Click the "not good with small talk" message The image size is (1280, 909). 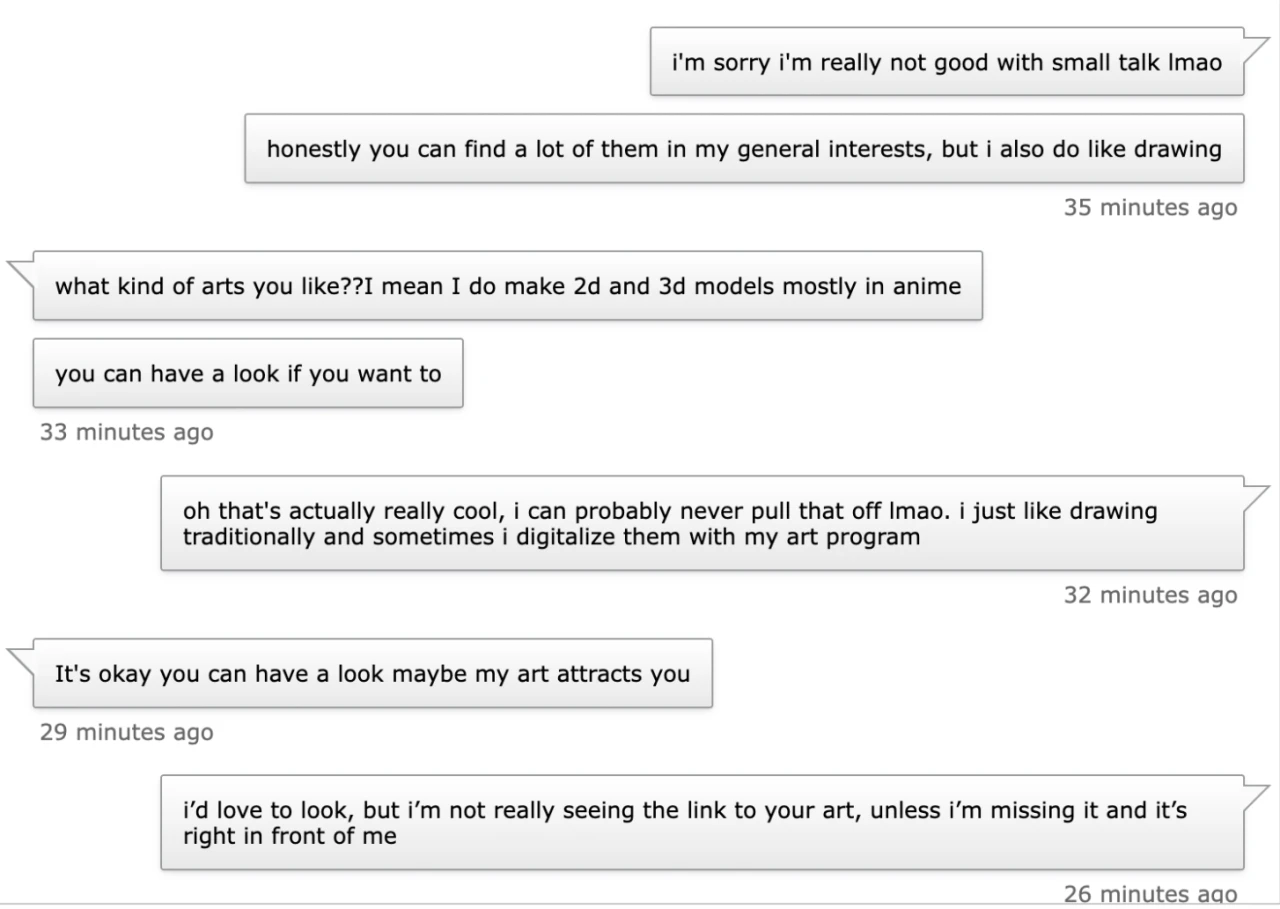pos(946,62)
